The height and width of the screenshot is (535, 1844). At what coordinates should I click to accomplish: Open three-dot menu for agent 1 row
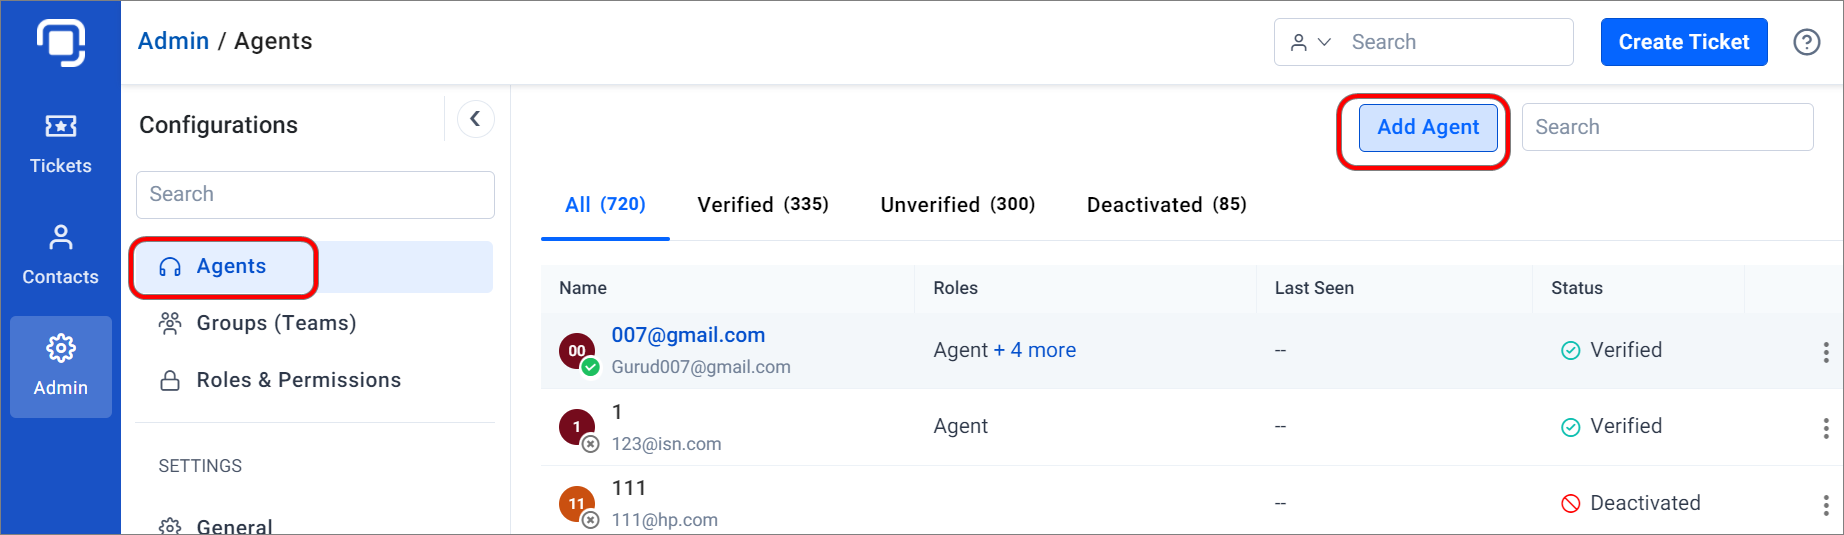tap(1826, 428)
